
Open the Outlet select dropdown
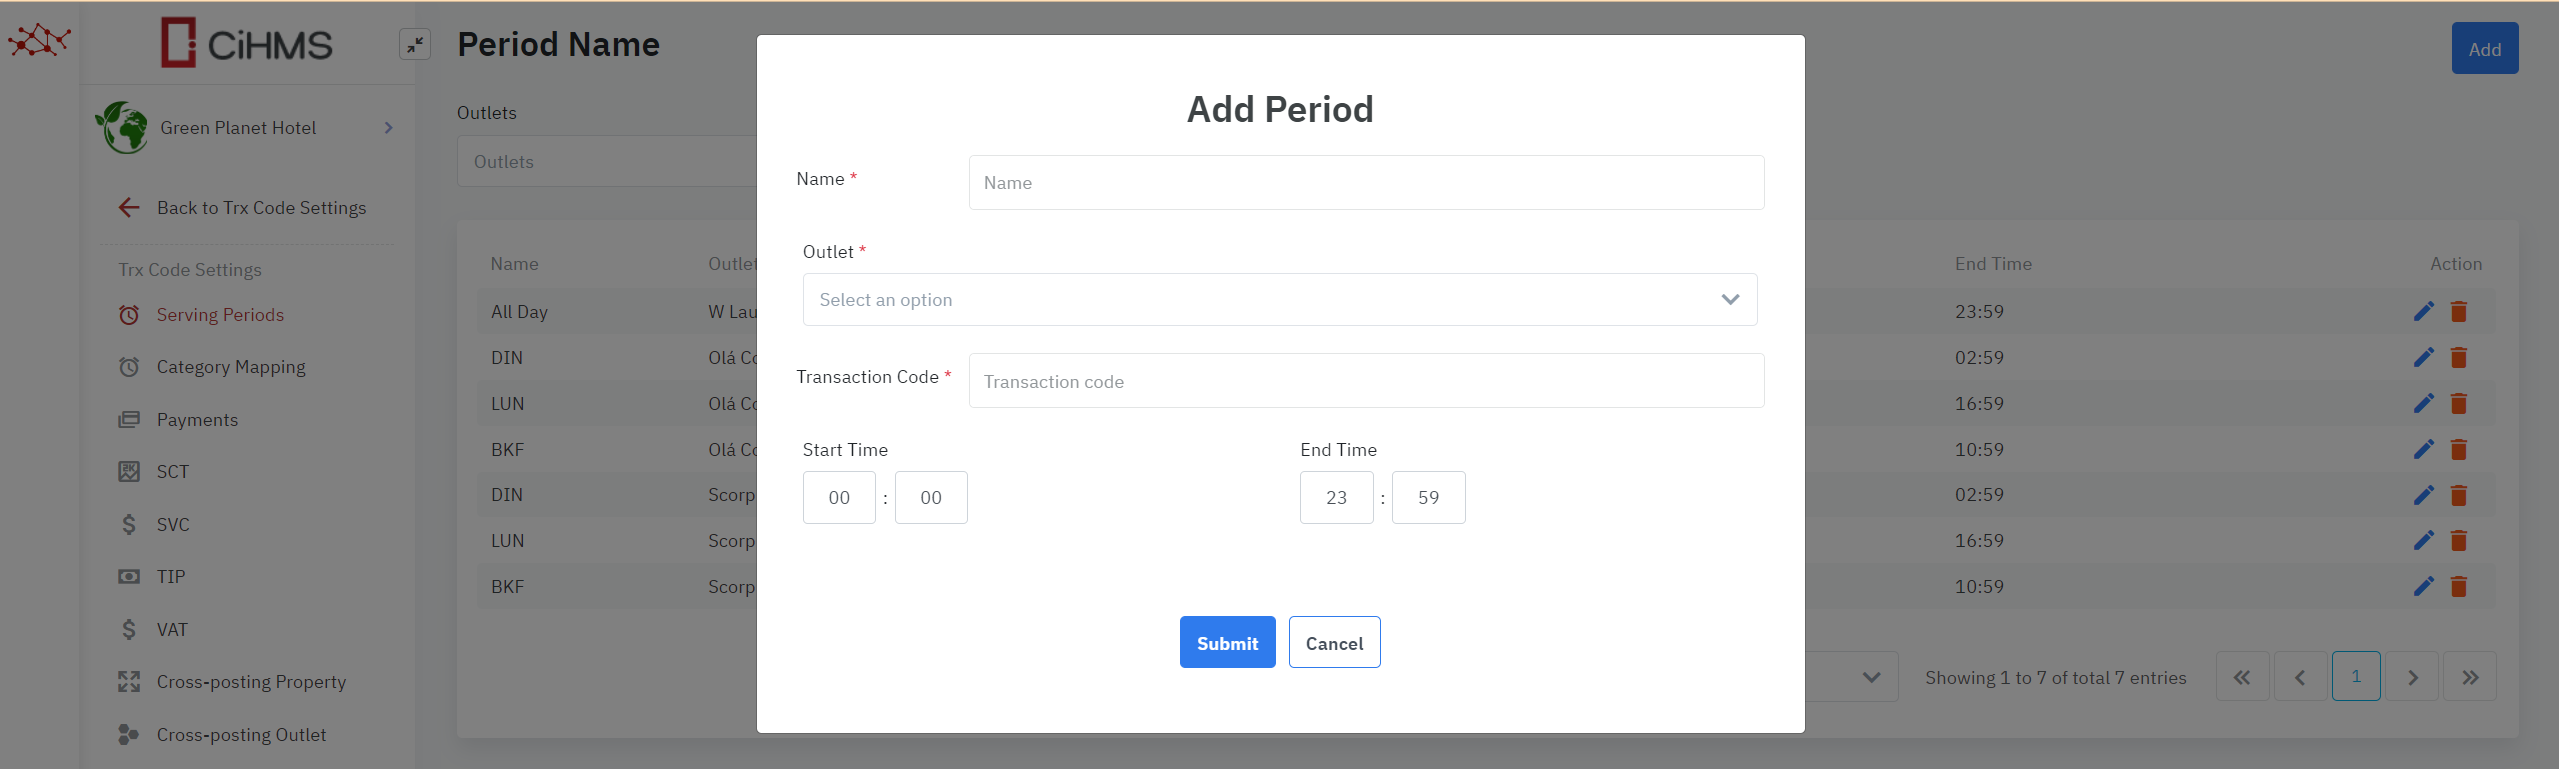coord(1279,300)
